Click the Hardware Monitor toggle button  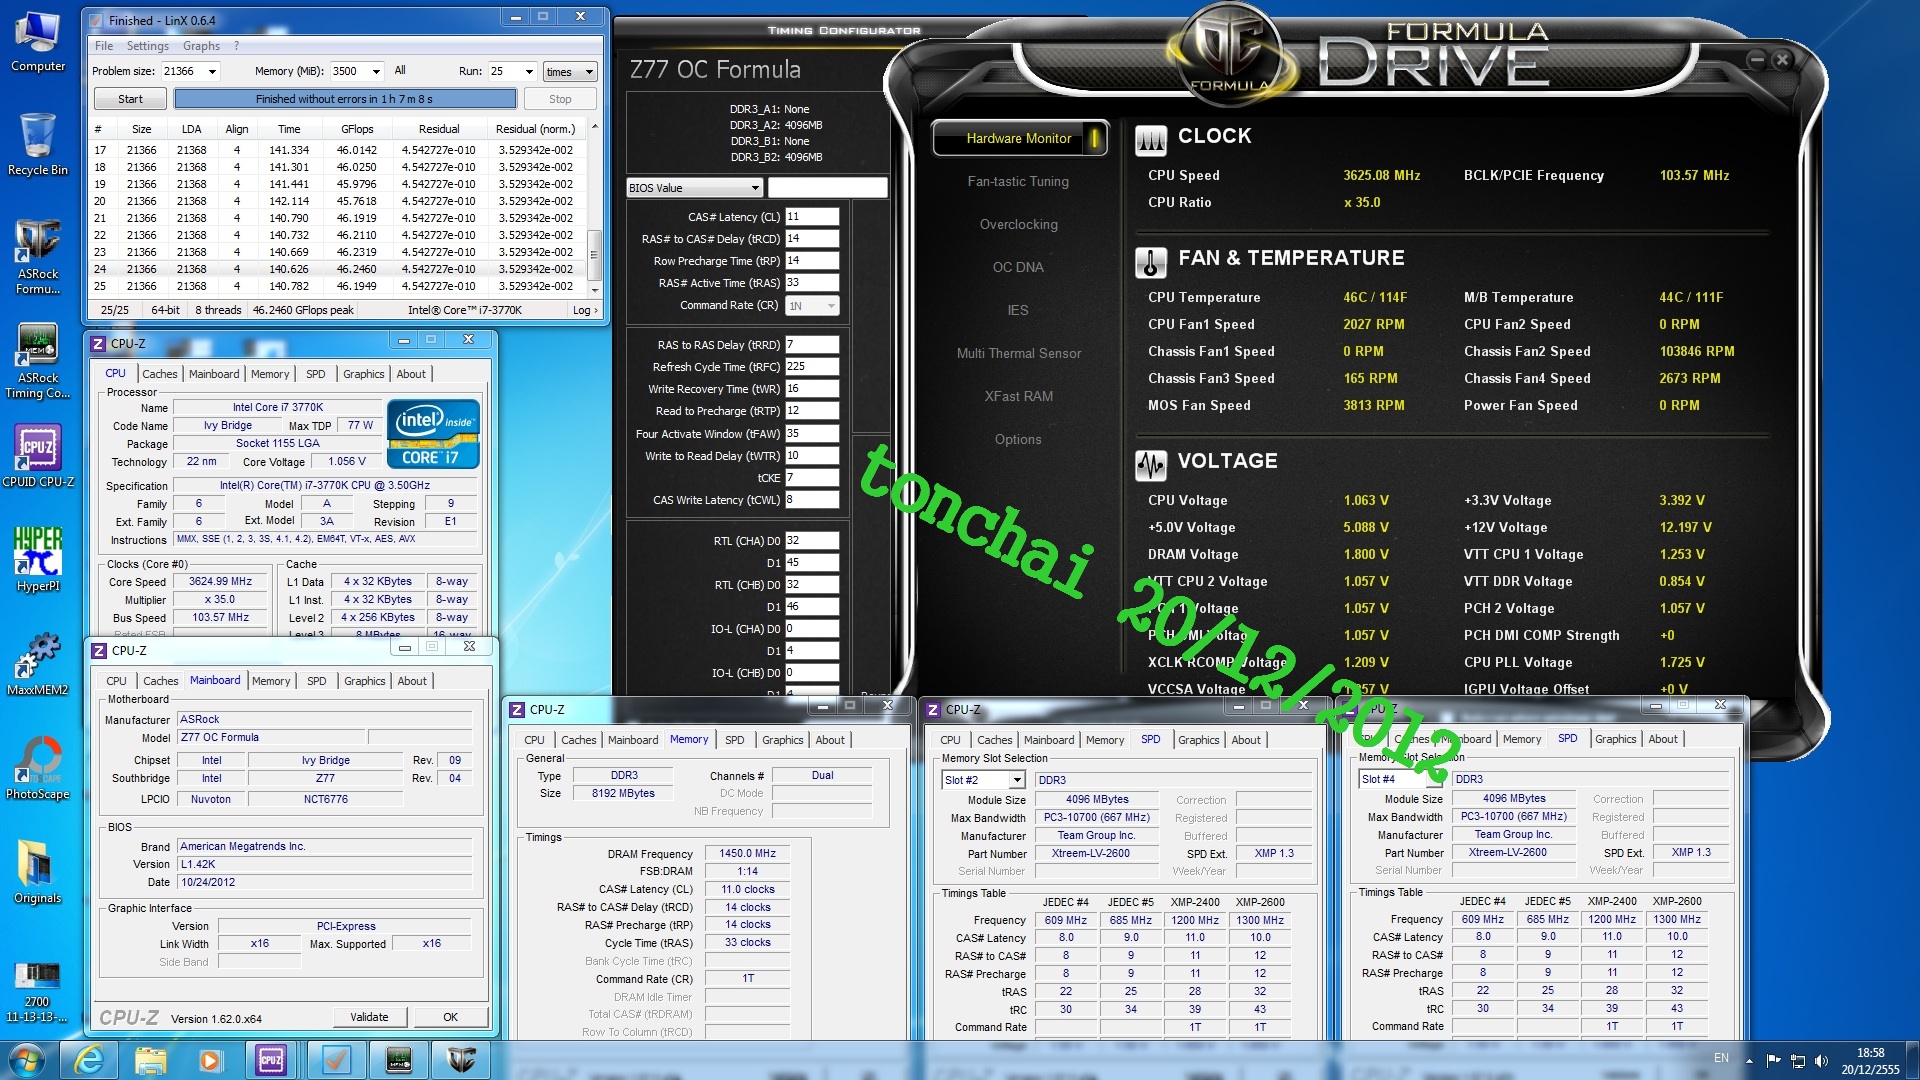[x=1019, y=139]
